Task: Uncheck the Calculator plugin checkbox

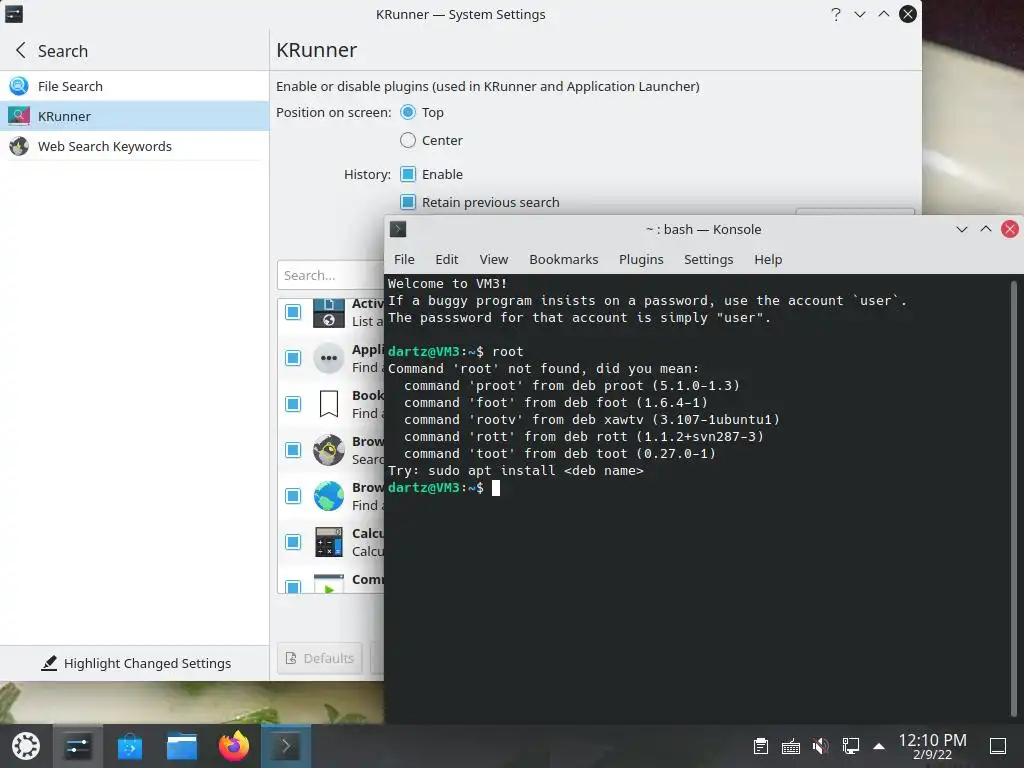Action: (x=293, y=542)
